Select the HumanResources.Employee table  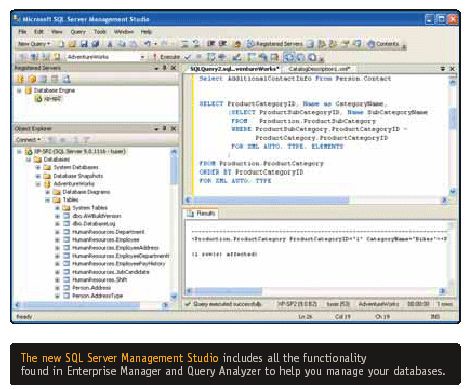(106, 240)
